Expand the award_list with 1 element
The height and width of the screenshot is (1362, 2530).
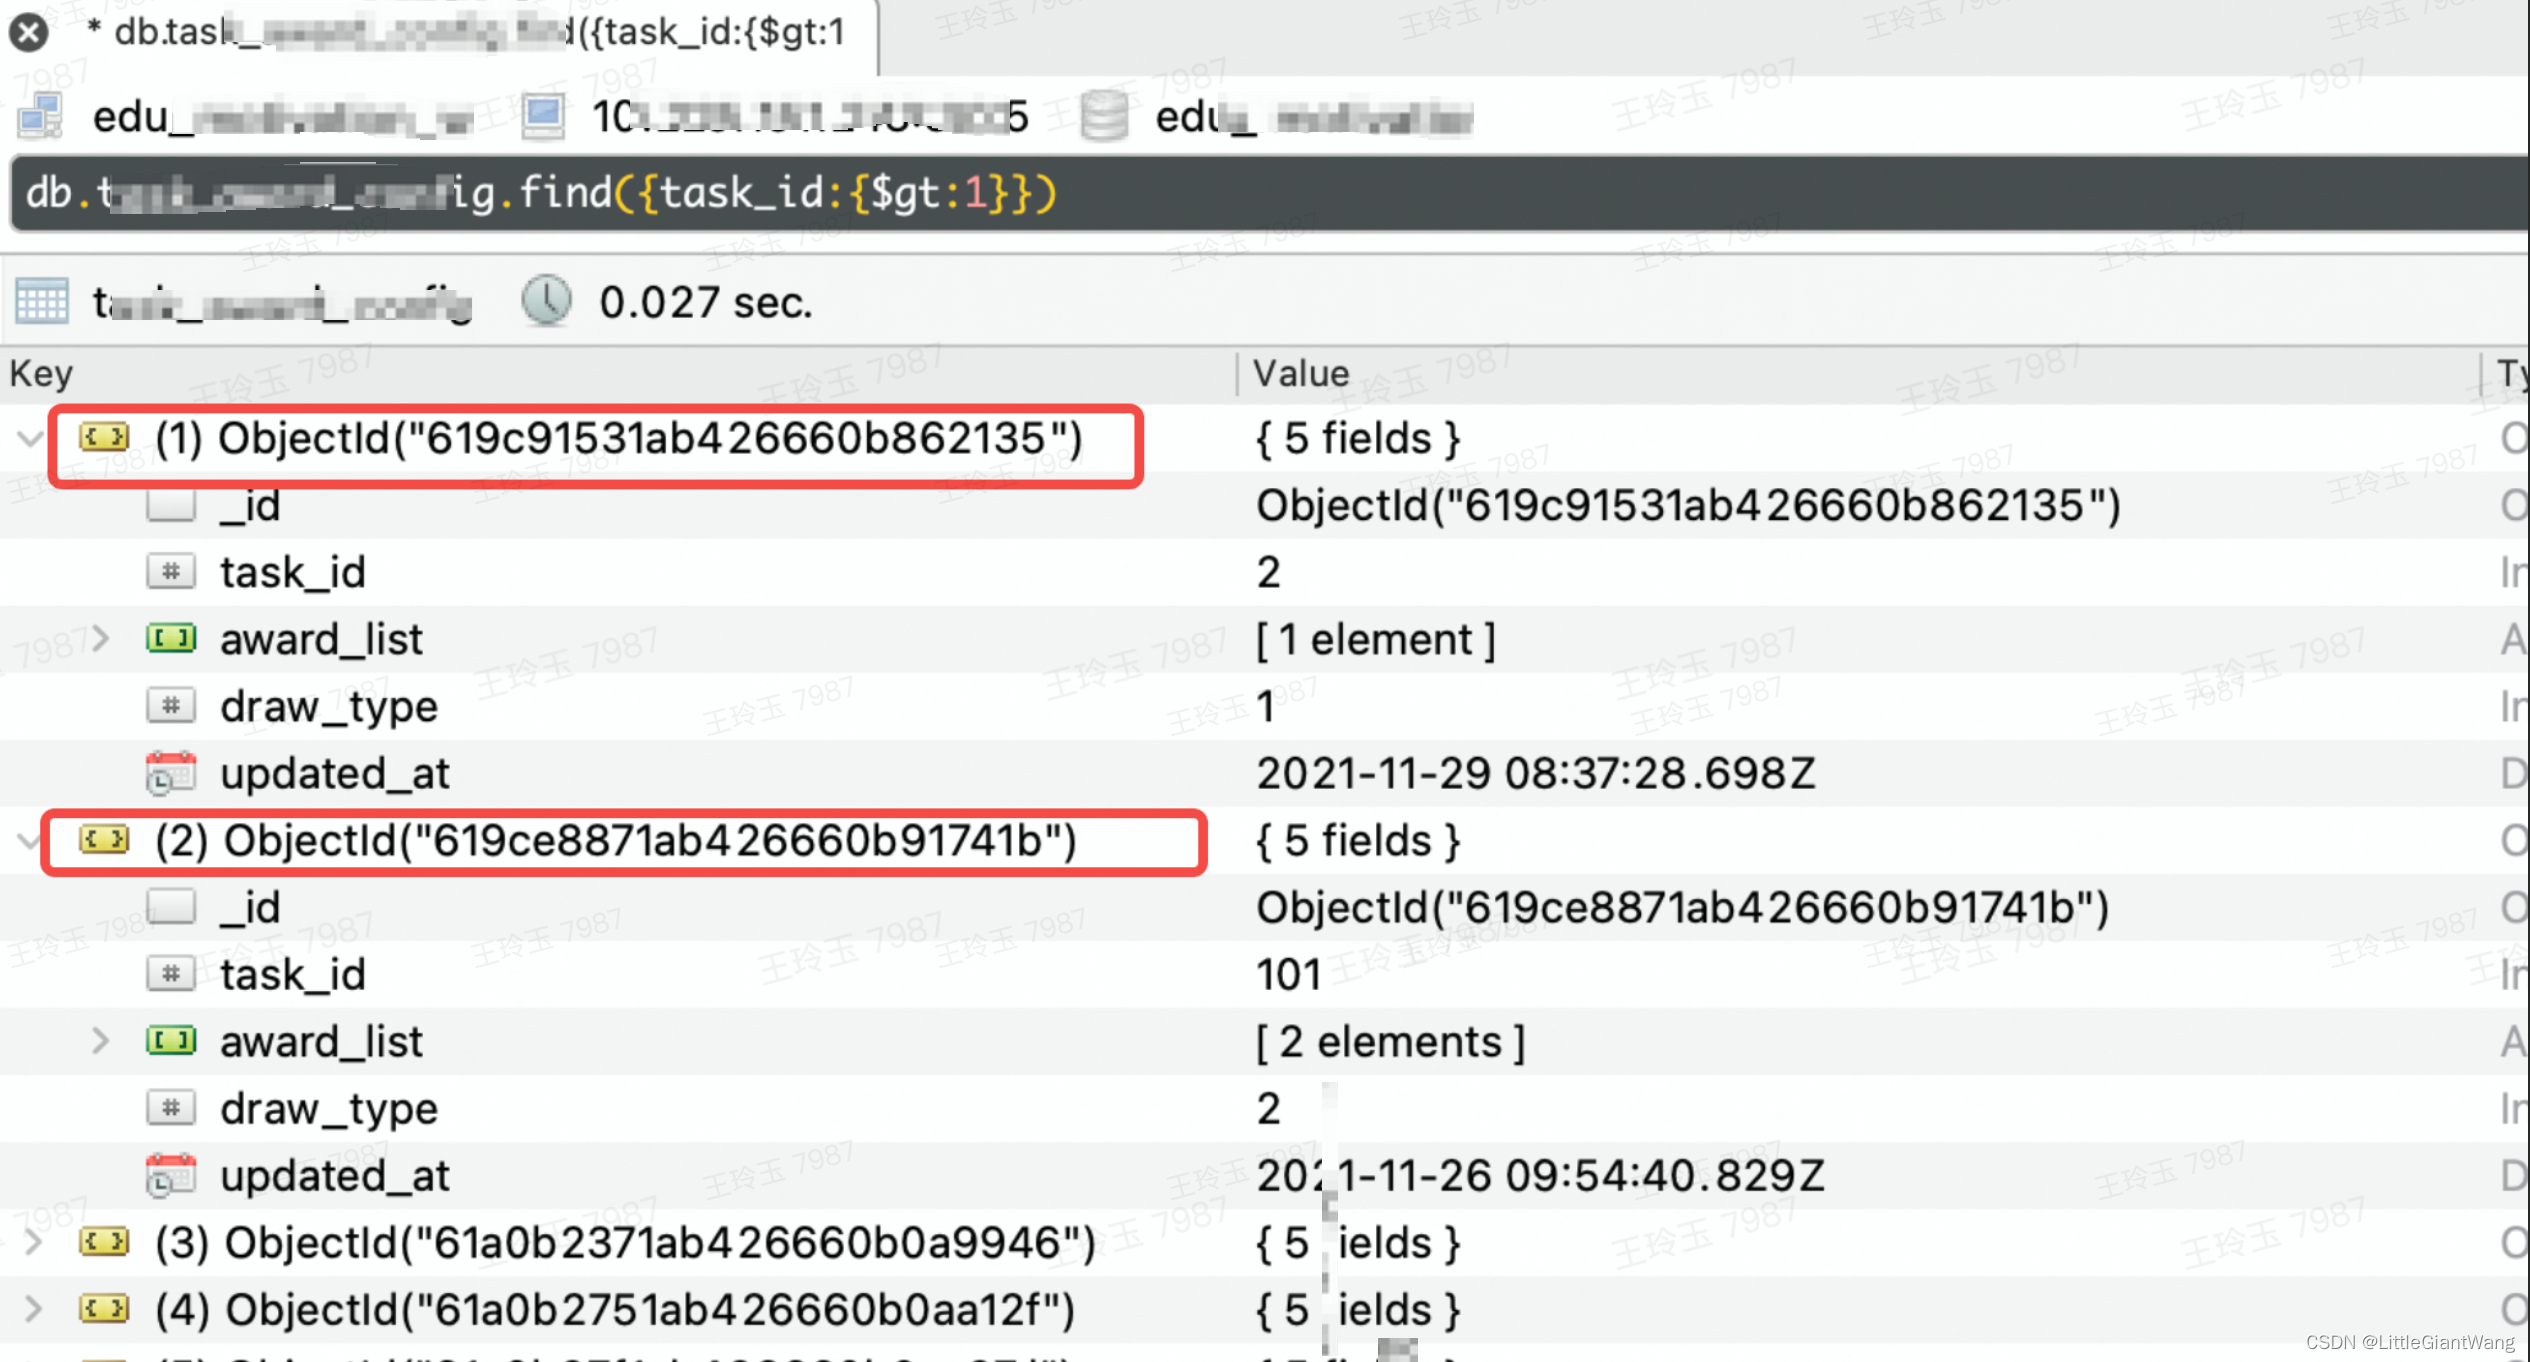[x=100, y=638]
